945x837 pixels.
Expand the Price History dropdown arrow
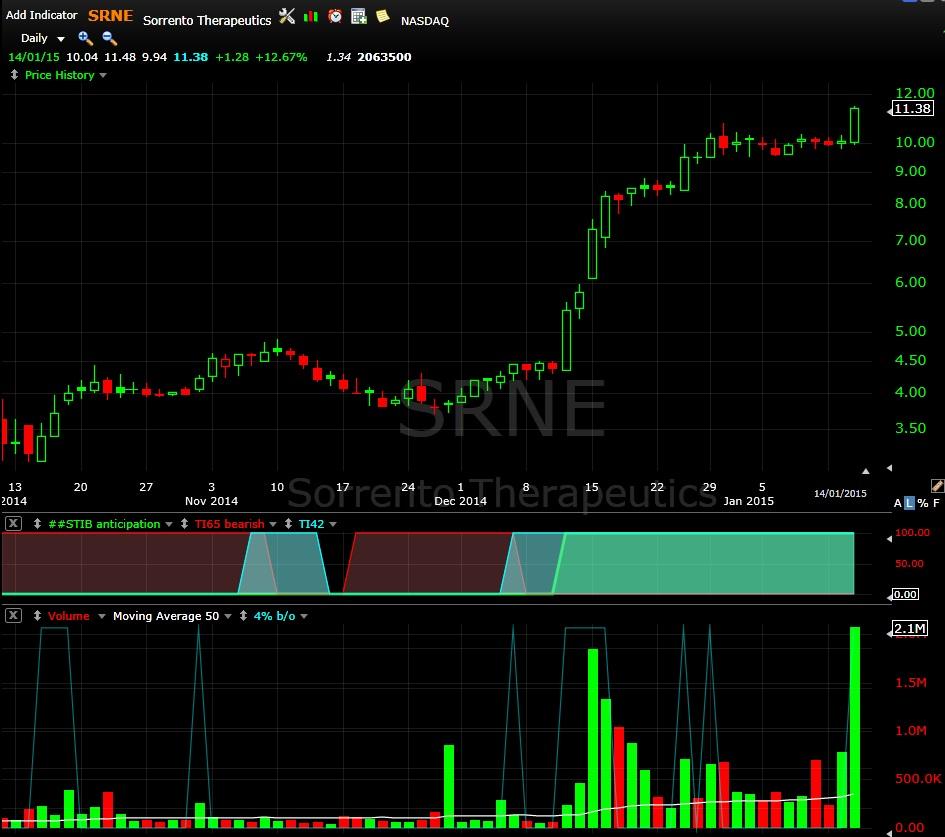tap(103, 75)
